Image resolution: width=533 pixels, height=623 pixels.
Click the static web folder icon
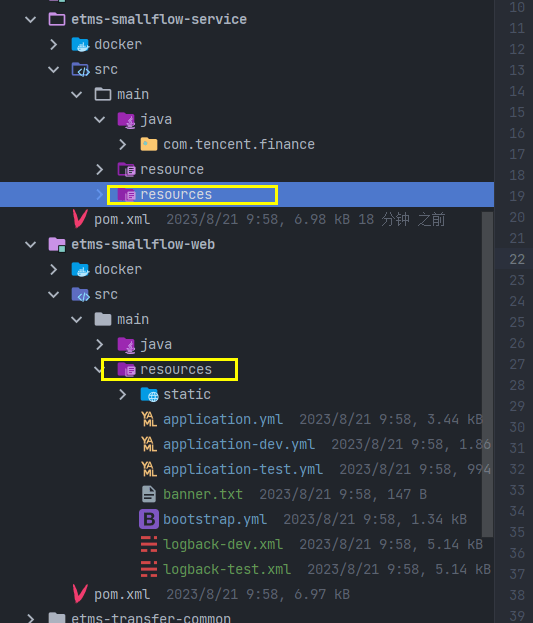pyautogui.click(x=149, y=395)
